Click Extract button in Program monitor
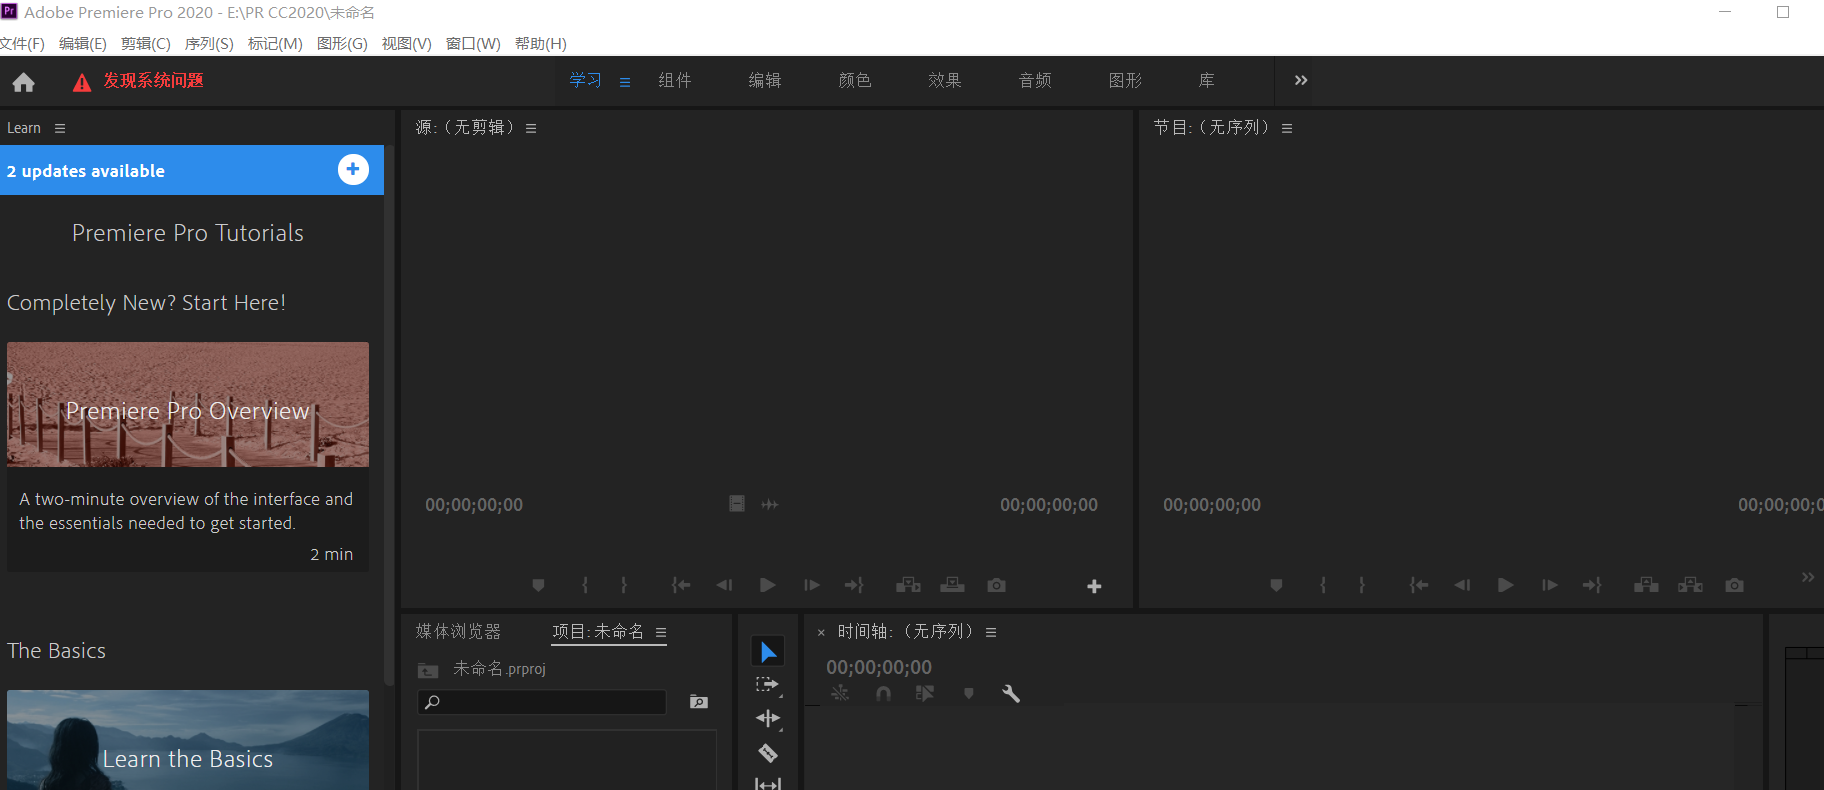The image size is (1824, 790). pos(1690,585)
